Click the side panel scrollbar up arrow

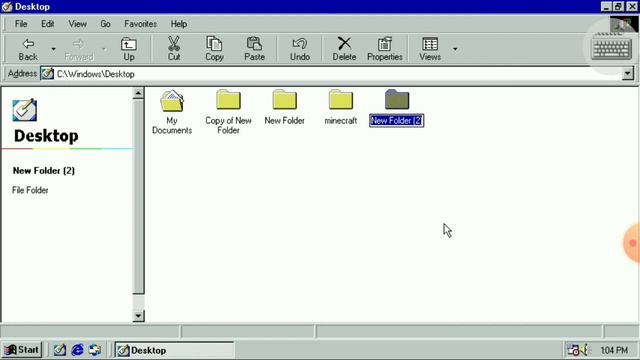138,94
